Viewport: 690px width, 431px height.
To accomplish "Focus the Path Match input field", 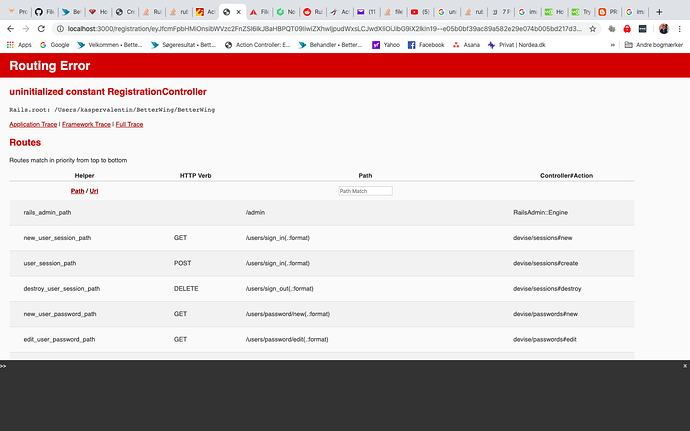I will [365, 190].
